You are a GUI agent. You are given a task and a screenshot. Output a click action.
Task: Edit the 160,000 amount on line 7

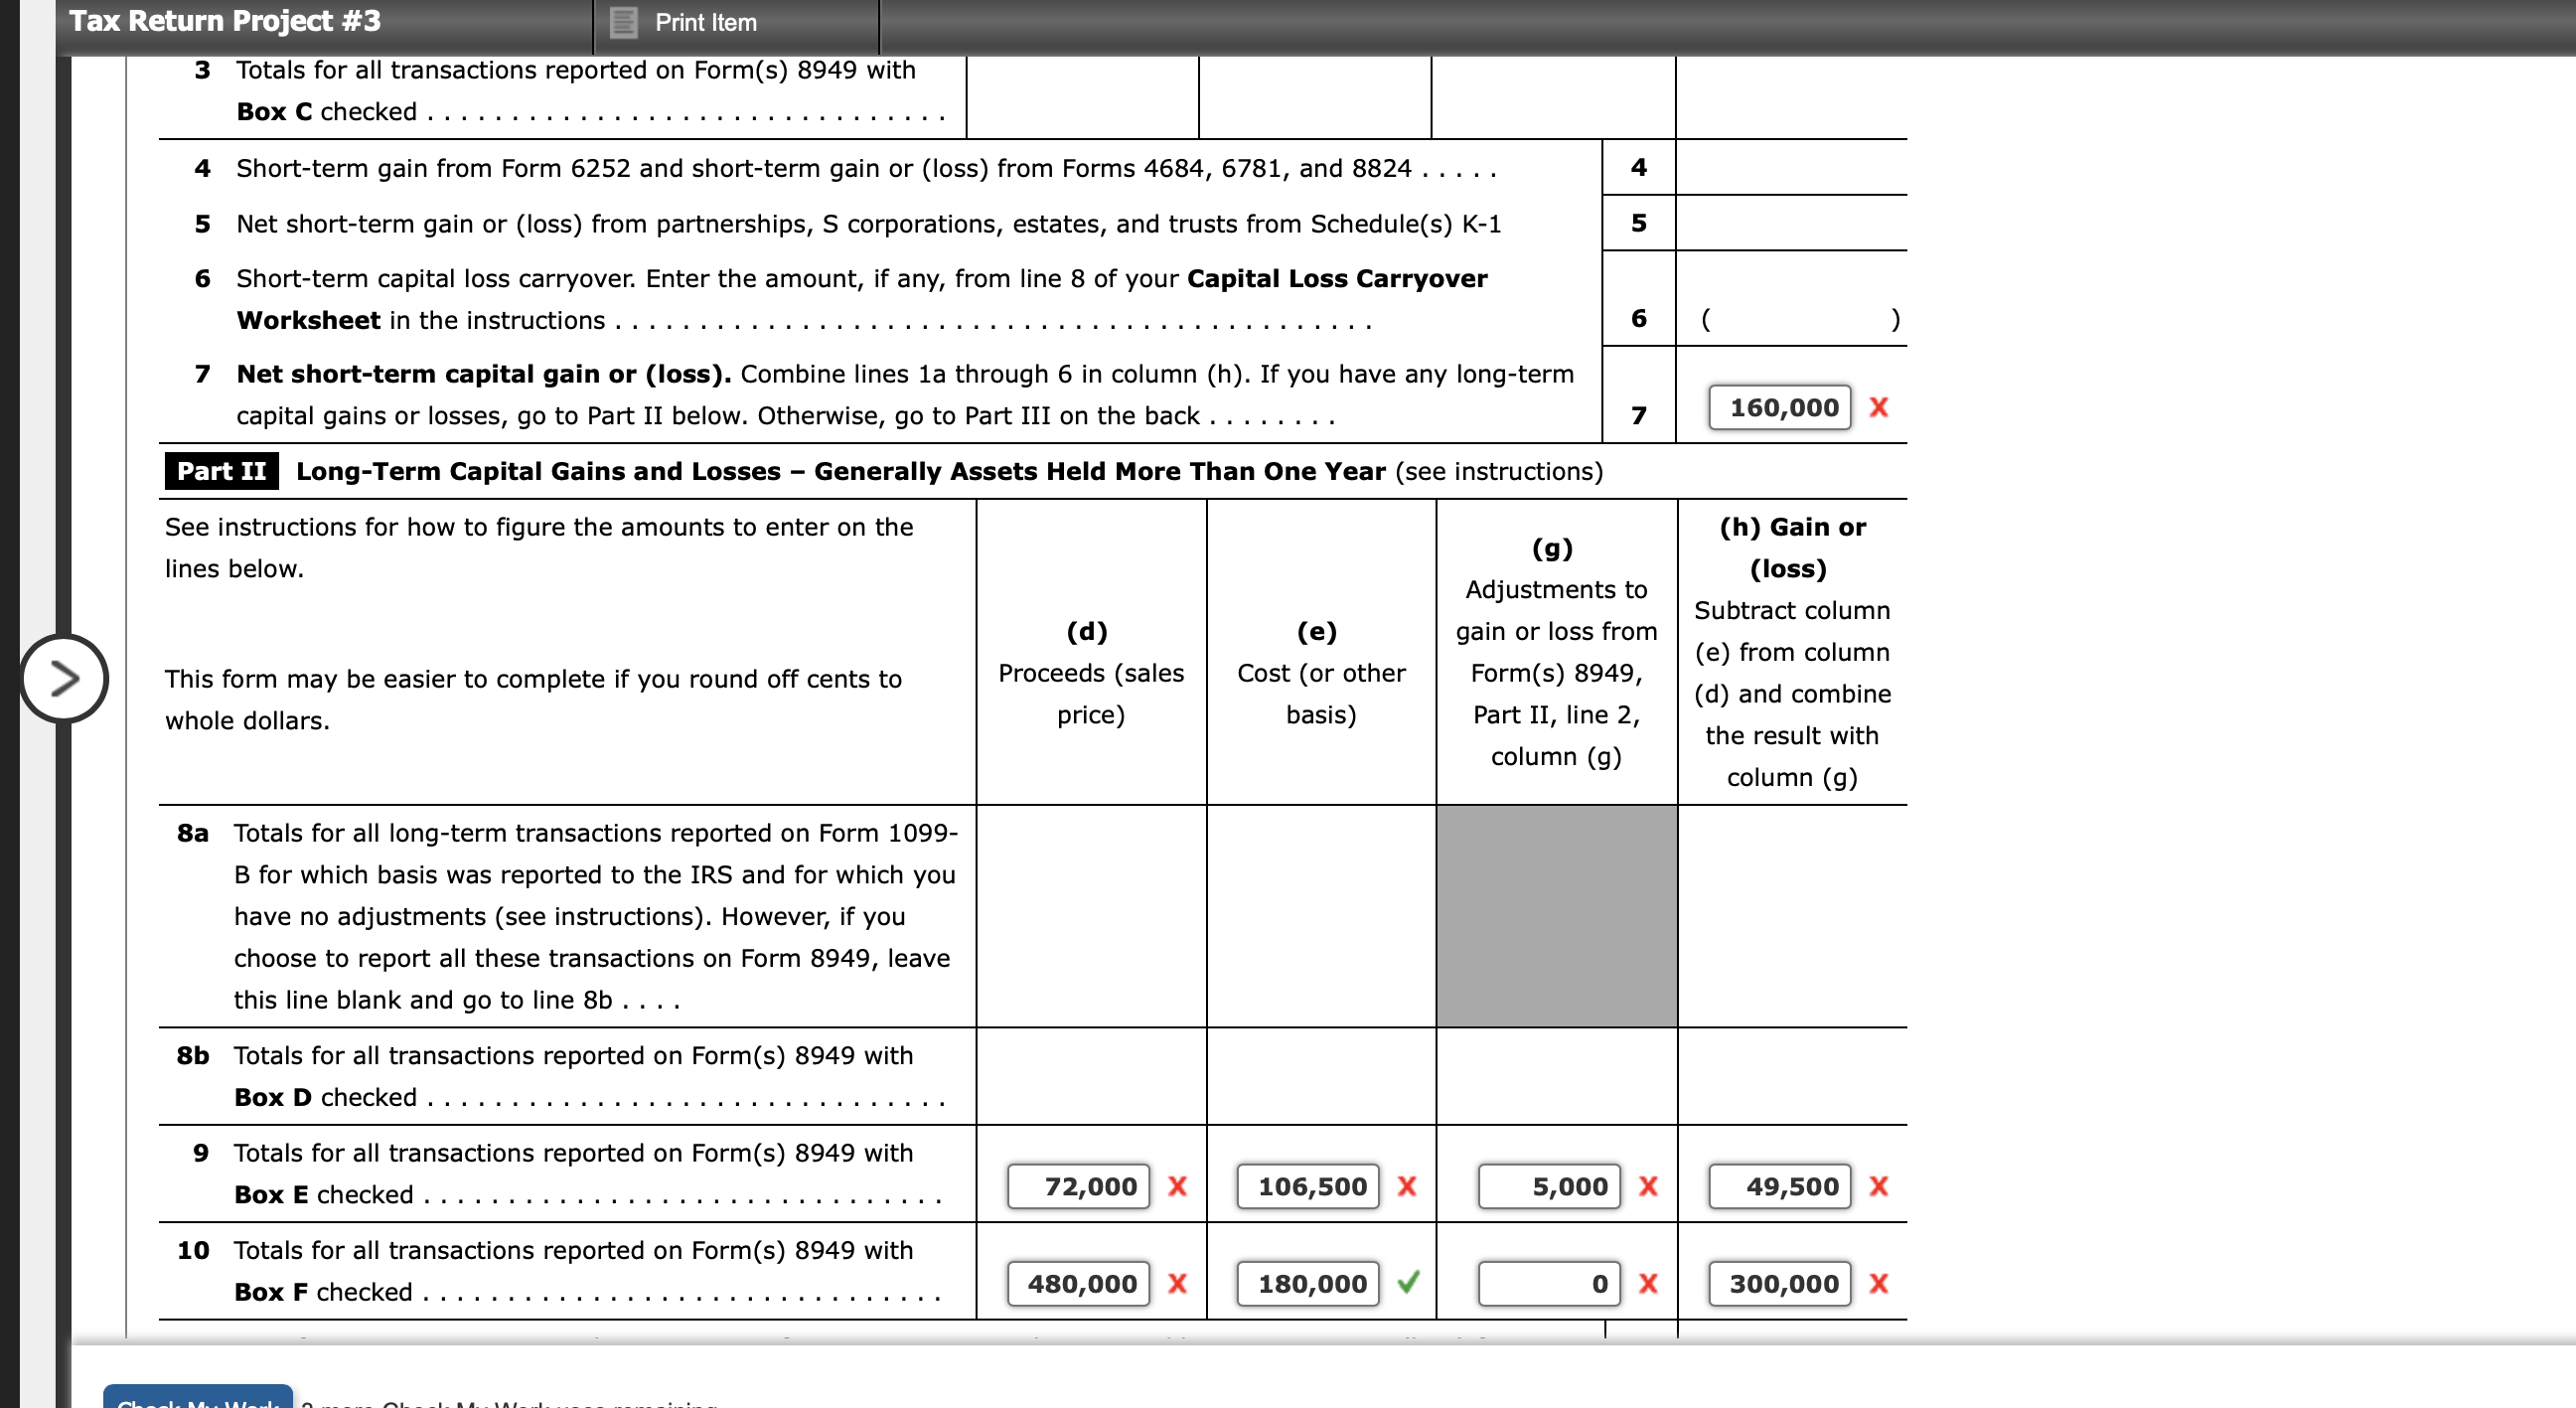tap(1781, 407)
